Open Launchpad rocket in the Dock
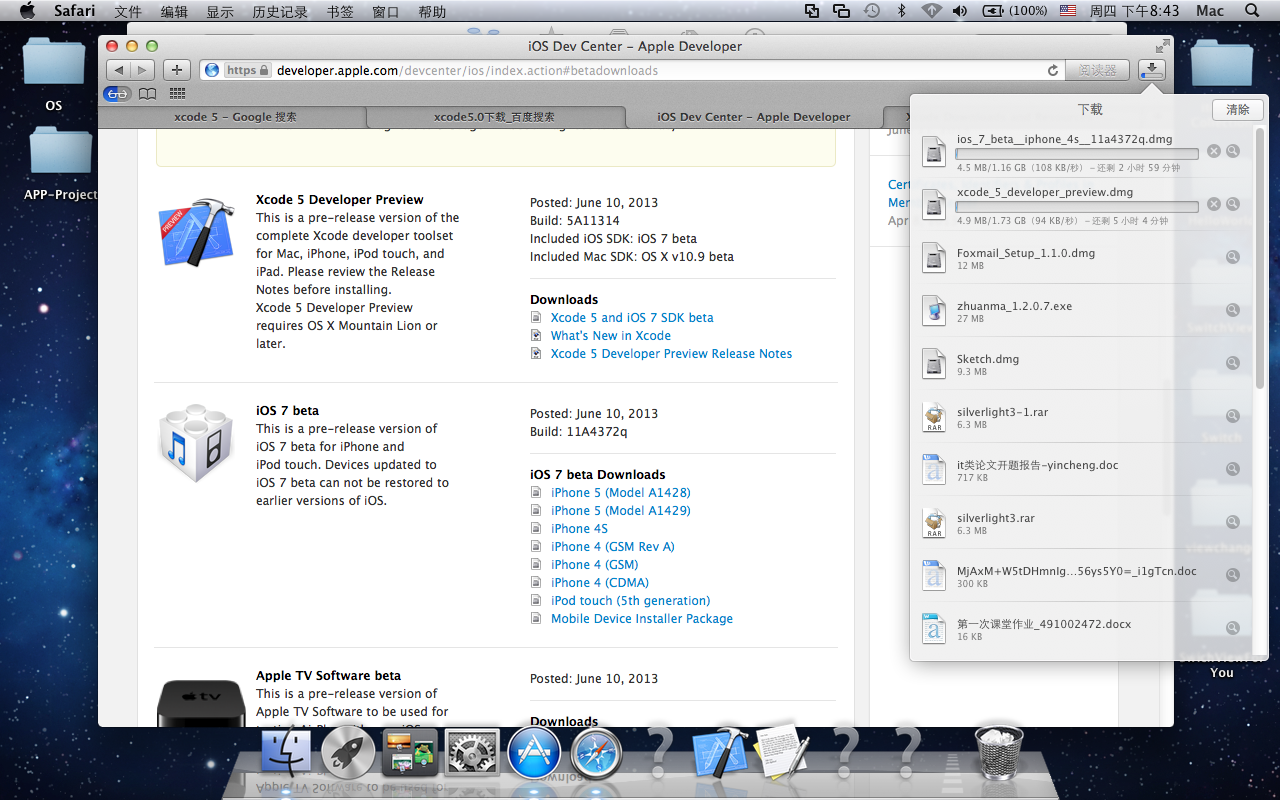Viewport: 1280px width, 800px height. tap(348, 752)
